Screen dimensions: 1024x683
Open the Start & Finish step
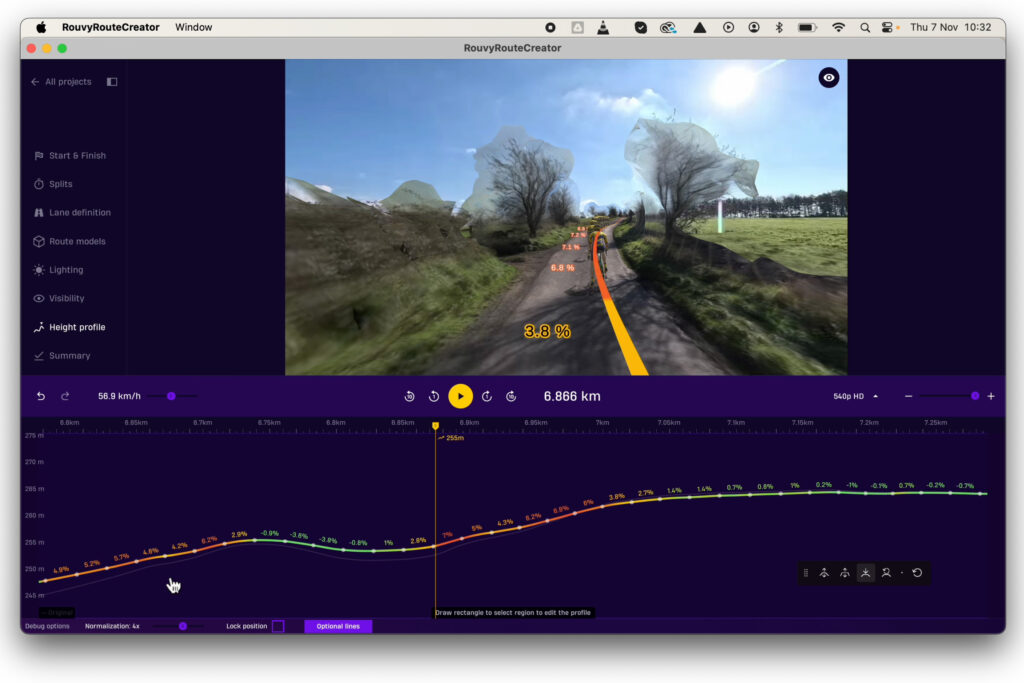[x=70, y=155]
